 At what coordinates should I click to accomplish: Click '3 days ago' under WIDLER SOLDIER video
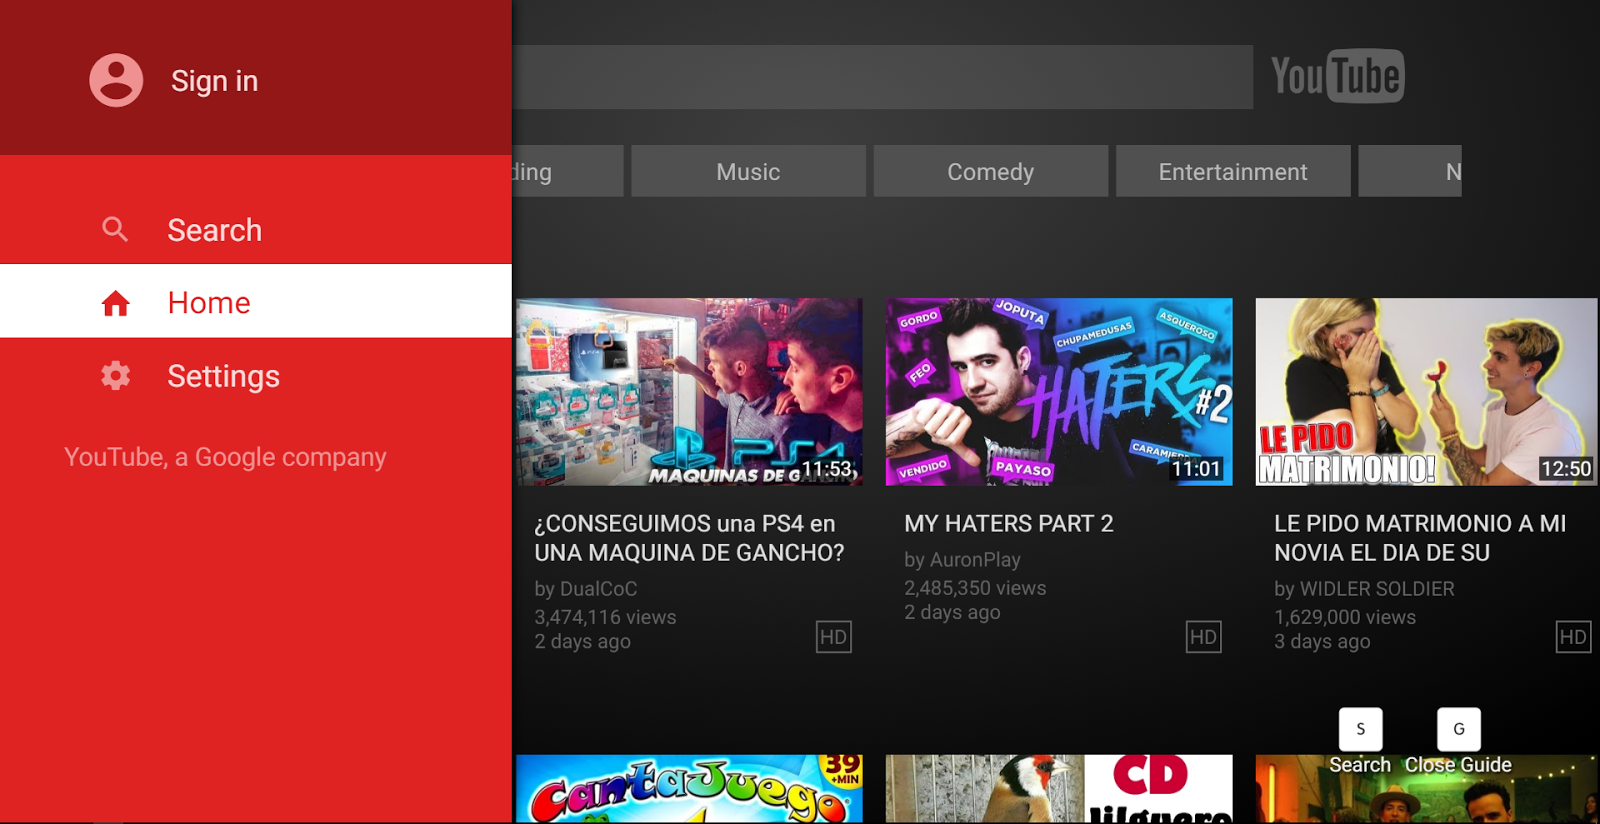click(1322, 642)
